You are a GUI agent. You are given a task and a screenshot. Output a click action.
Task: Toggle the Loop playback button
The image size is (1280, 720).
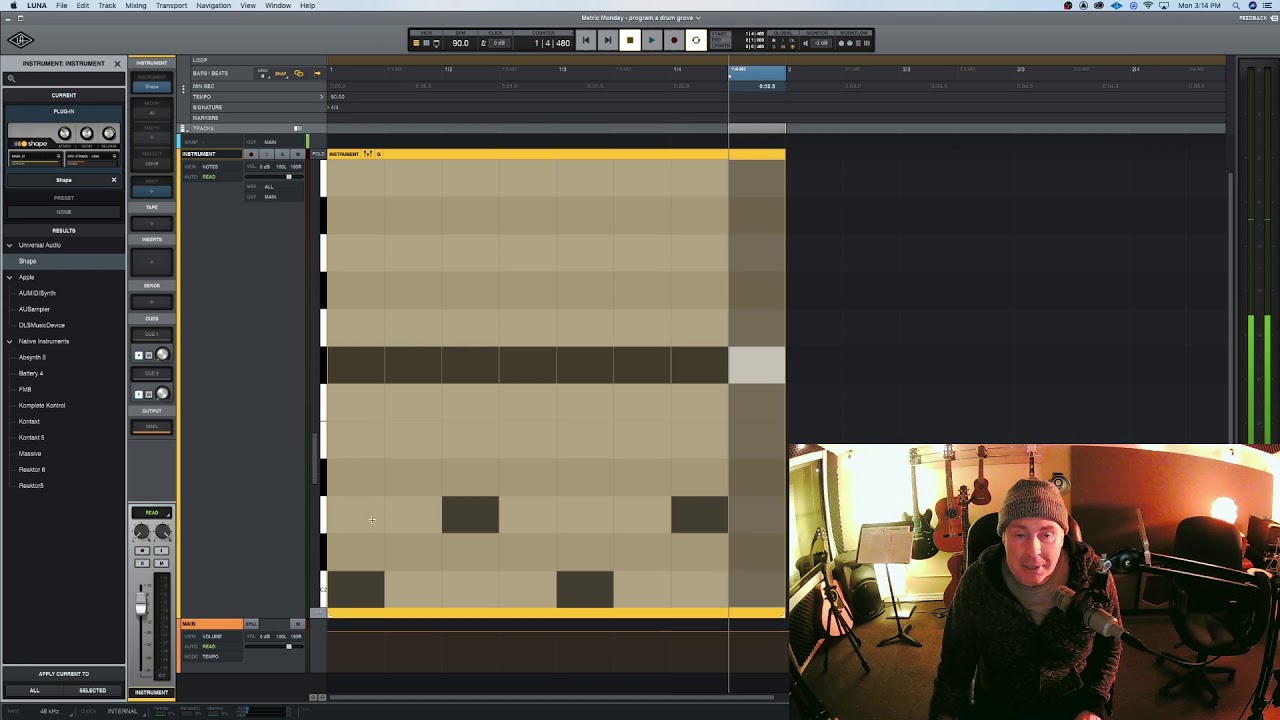[x=696, y=41]
